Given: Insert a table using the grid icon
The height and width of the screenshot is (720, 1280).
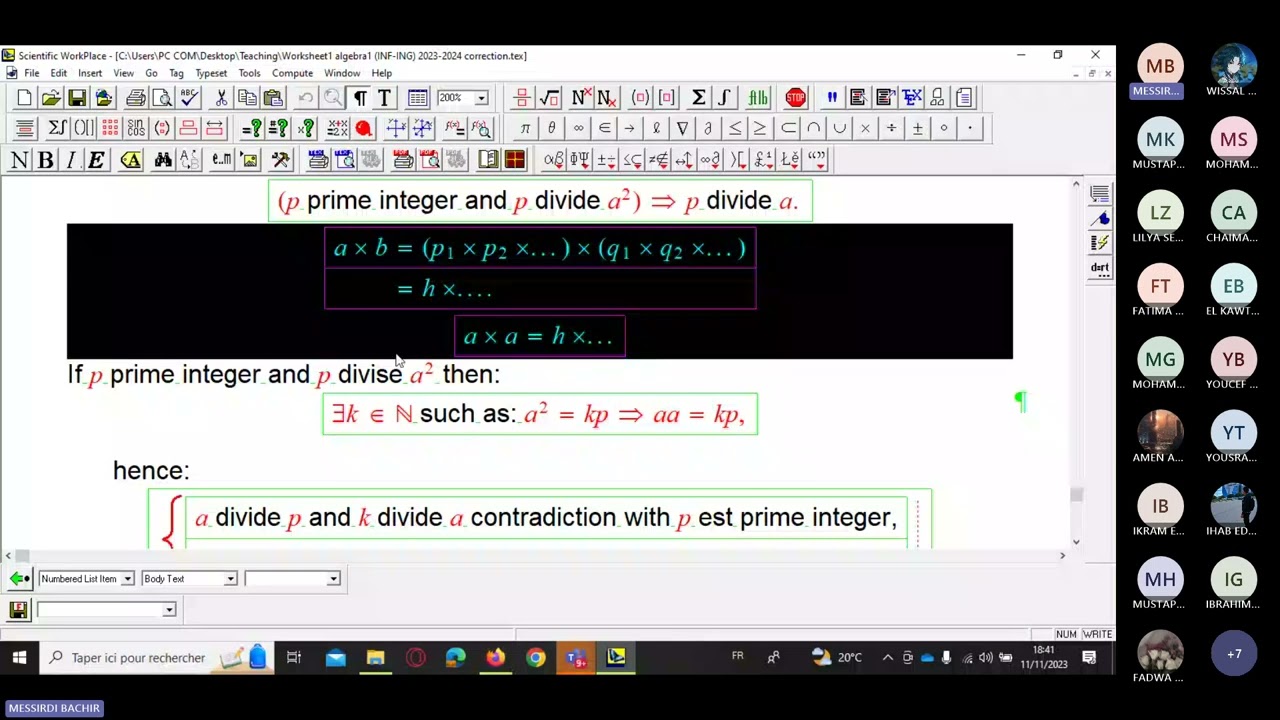Looking at the screenshot, I should [x=417, y=98].
